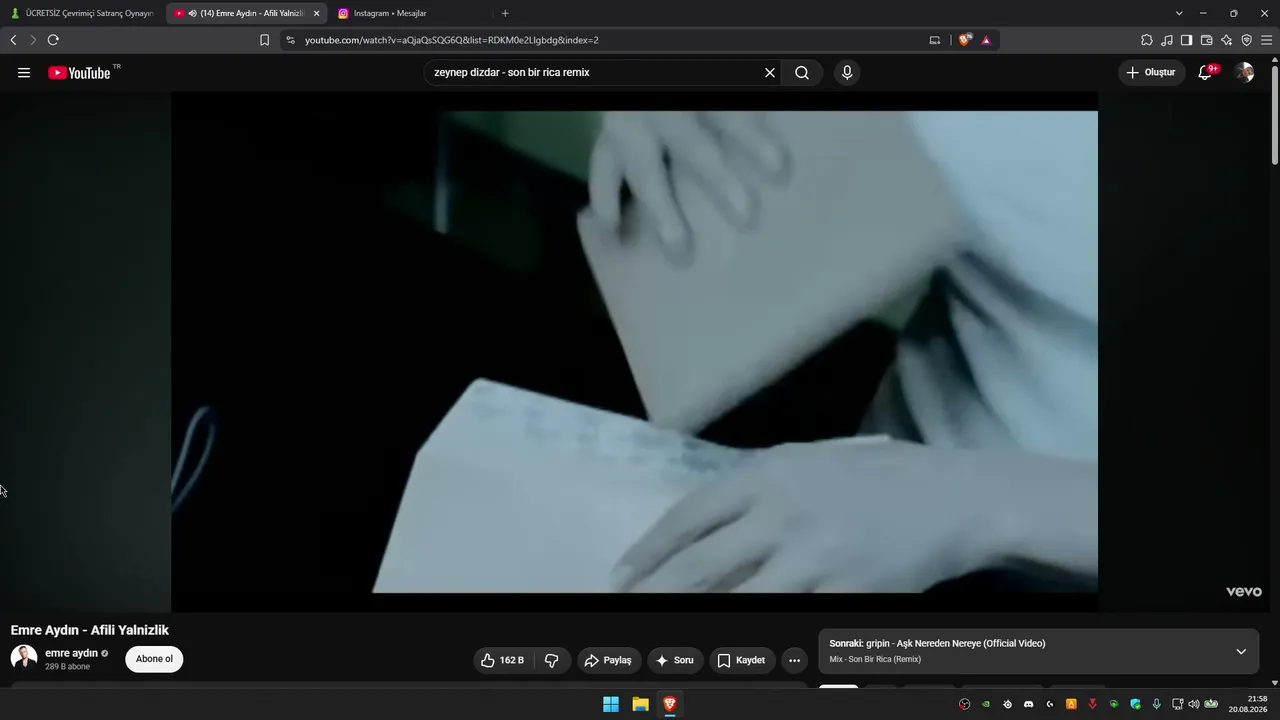
Task: Mute the audio-playing YouTube tab speaker icon
Action: (x=192, y=13)
